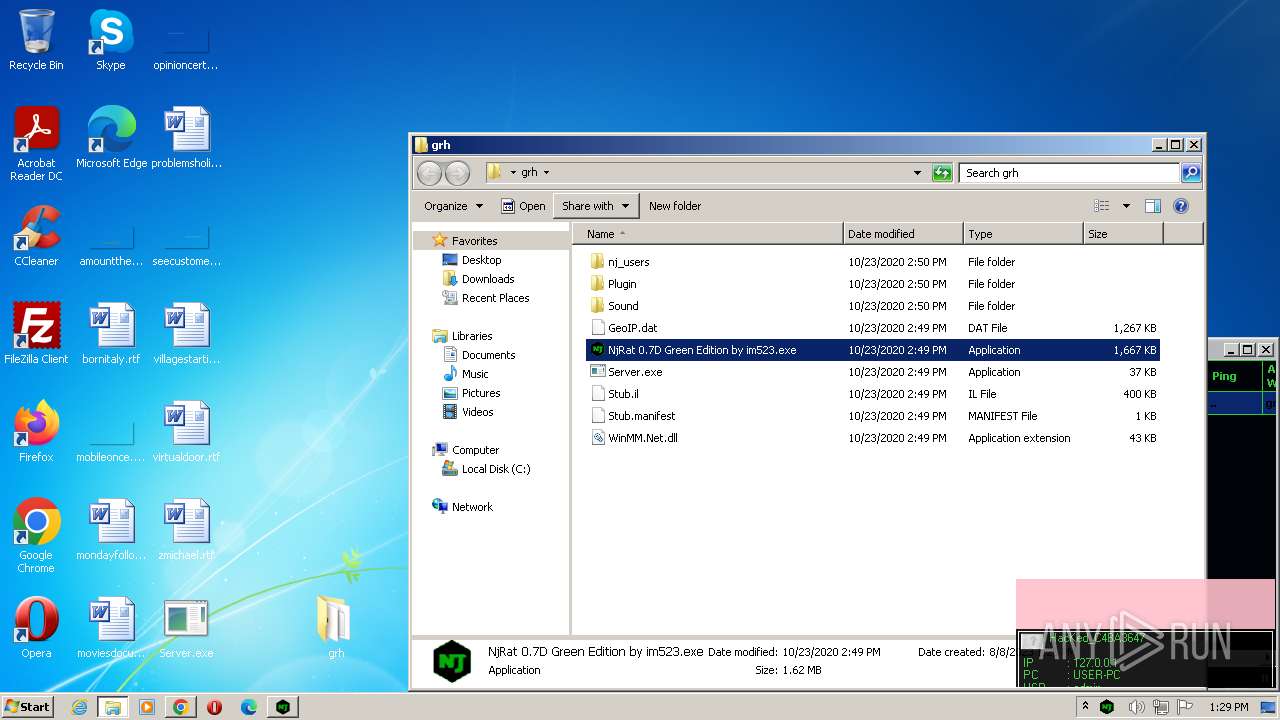Select Server.exe in the file list
The image size is (1280, 720).
coord(872,372)
